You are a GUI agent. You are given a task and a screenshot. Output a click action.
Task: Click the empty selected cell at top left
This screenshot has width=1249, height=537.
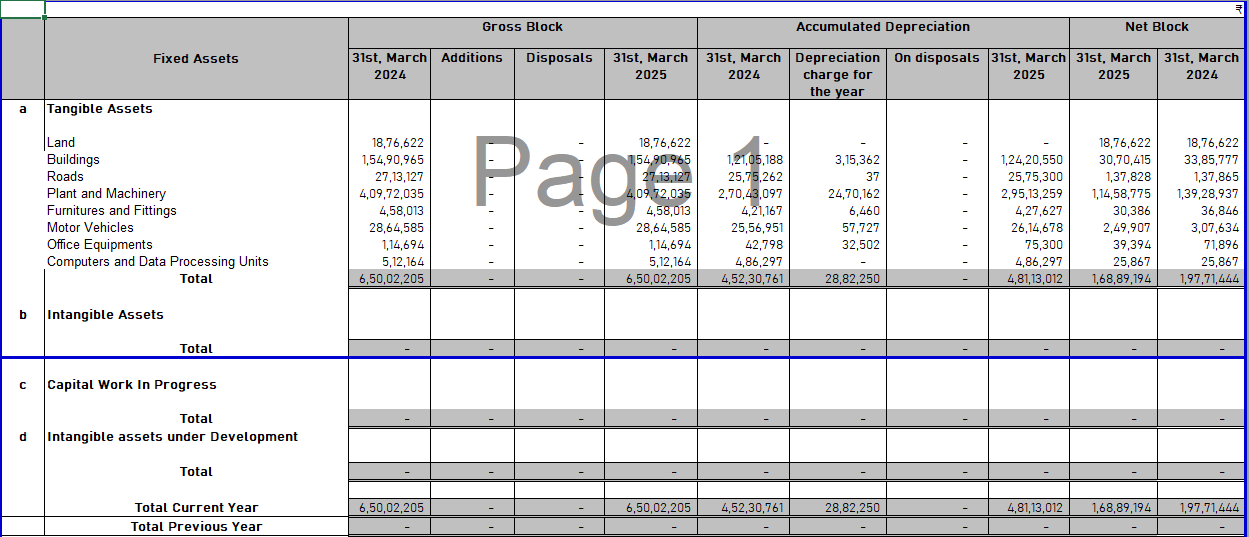(x=22, y=9)
